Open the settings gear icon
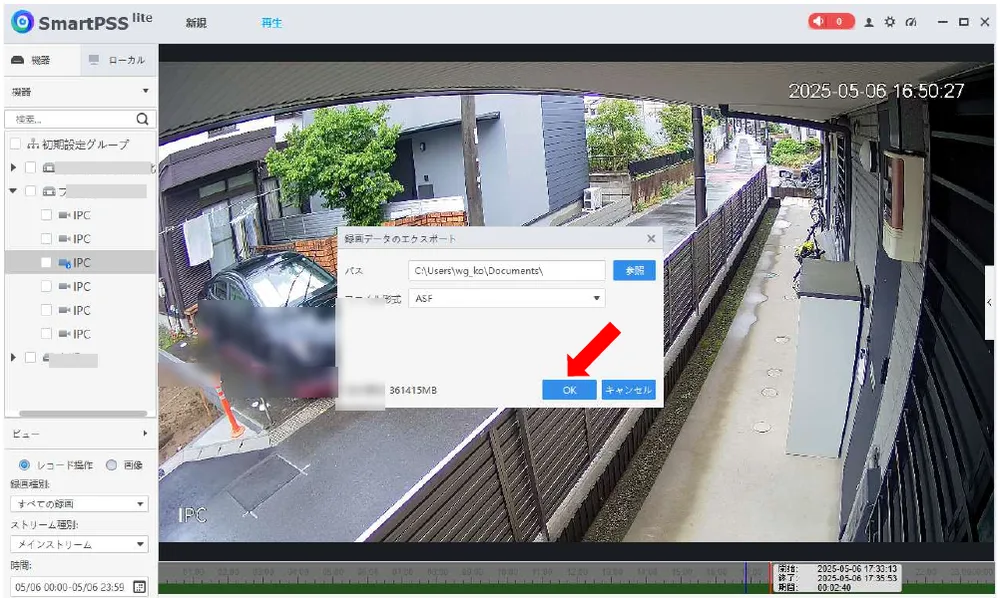1000x598 pixels. [890, 22]
